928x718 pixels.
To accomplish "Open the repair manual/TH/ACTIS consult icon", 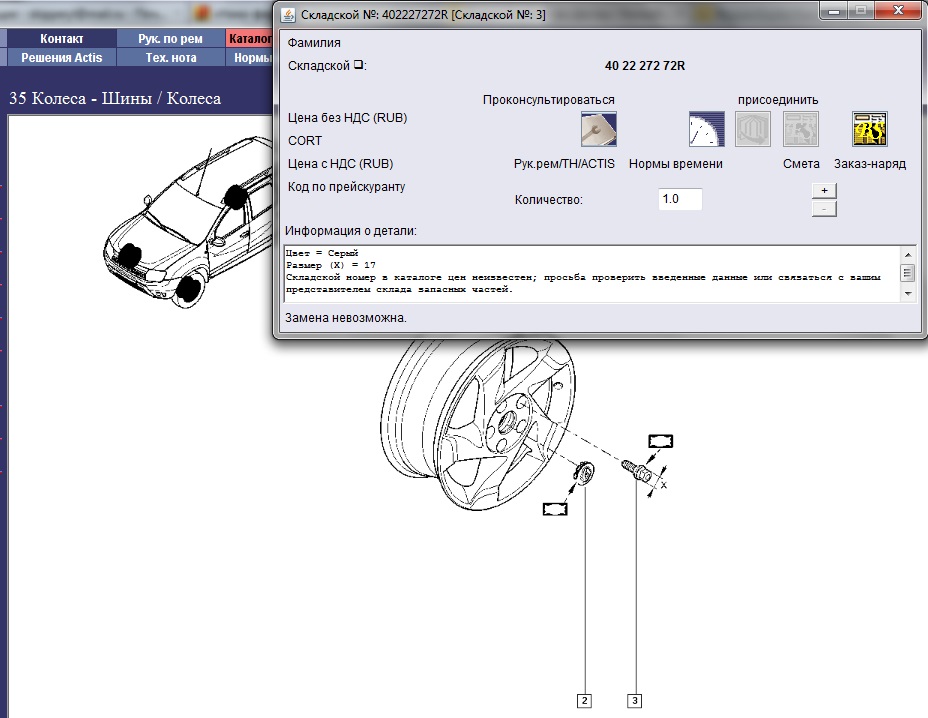I will click(598, 129).
